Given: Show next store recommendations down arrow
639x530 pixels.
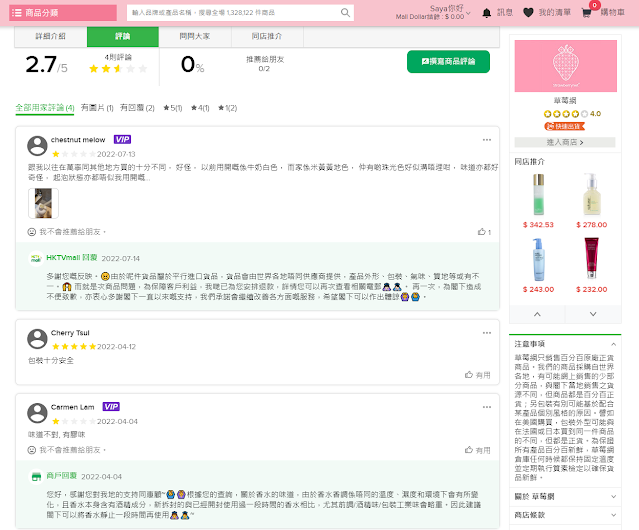Looking at the screenshot, I should coord(593,314).
